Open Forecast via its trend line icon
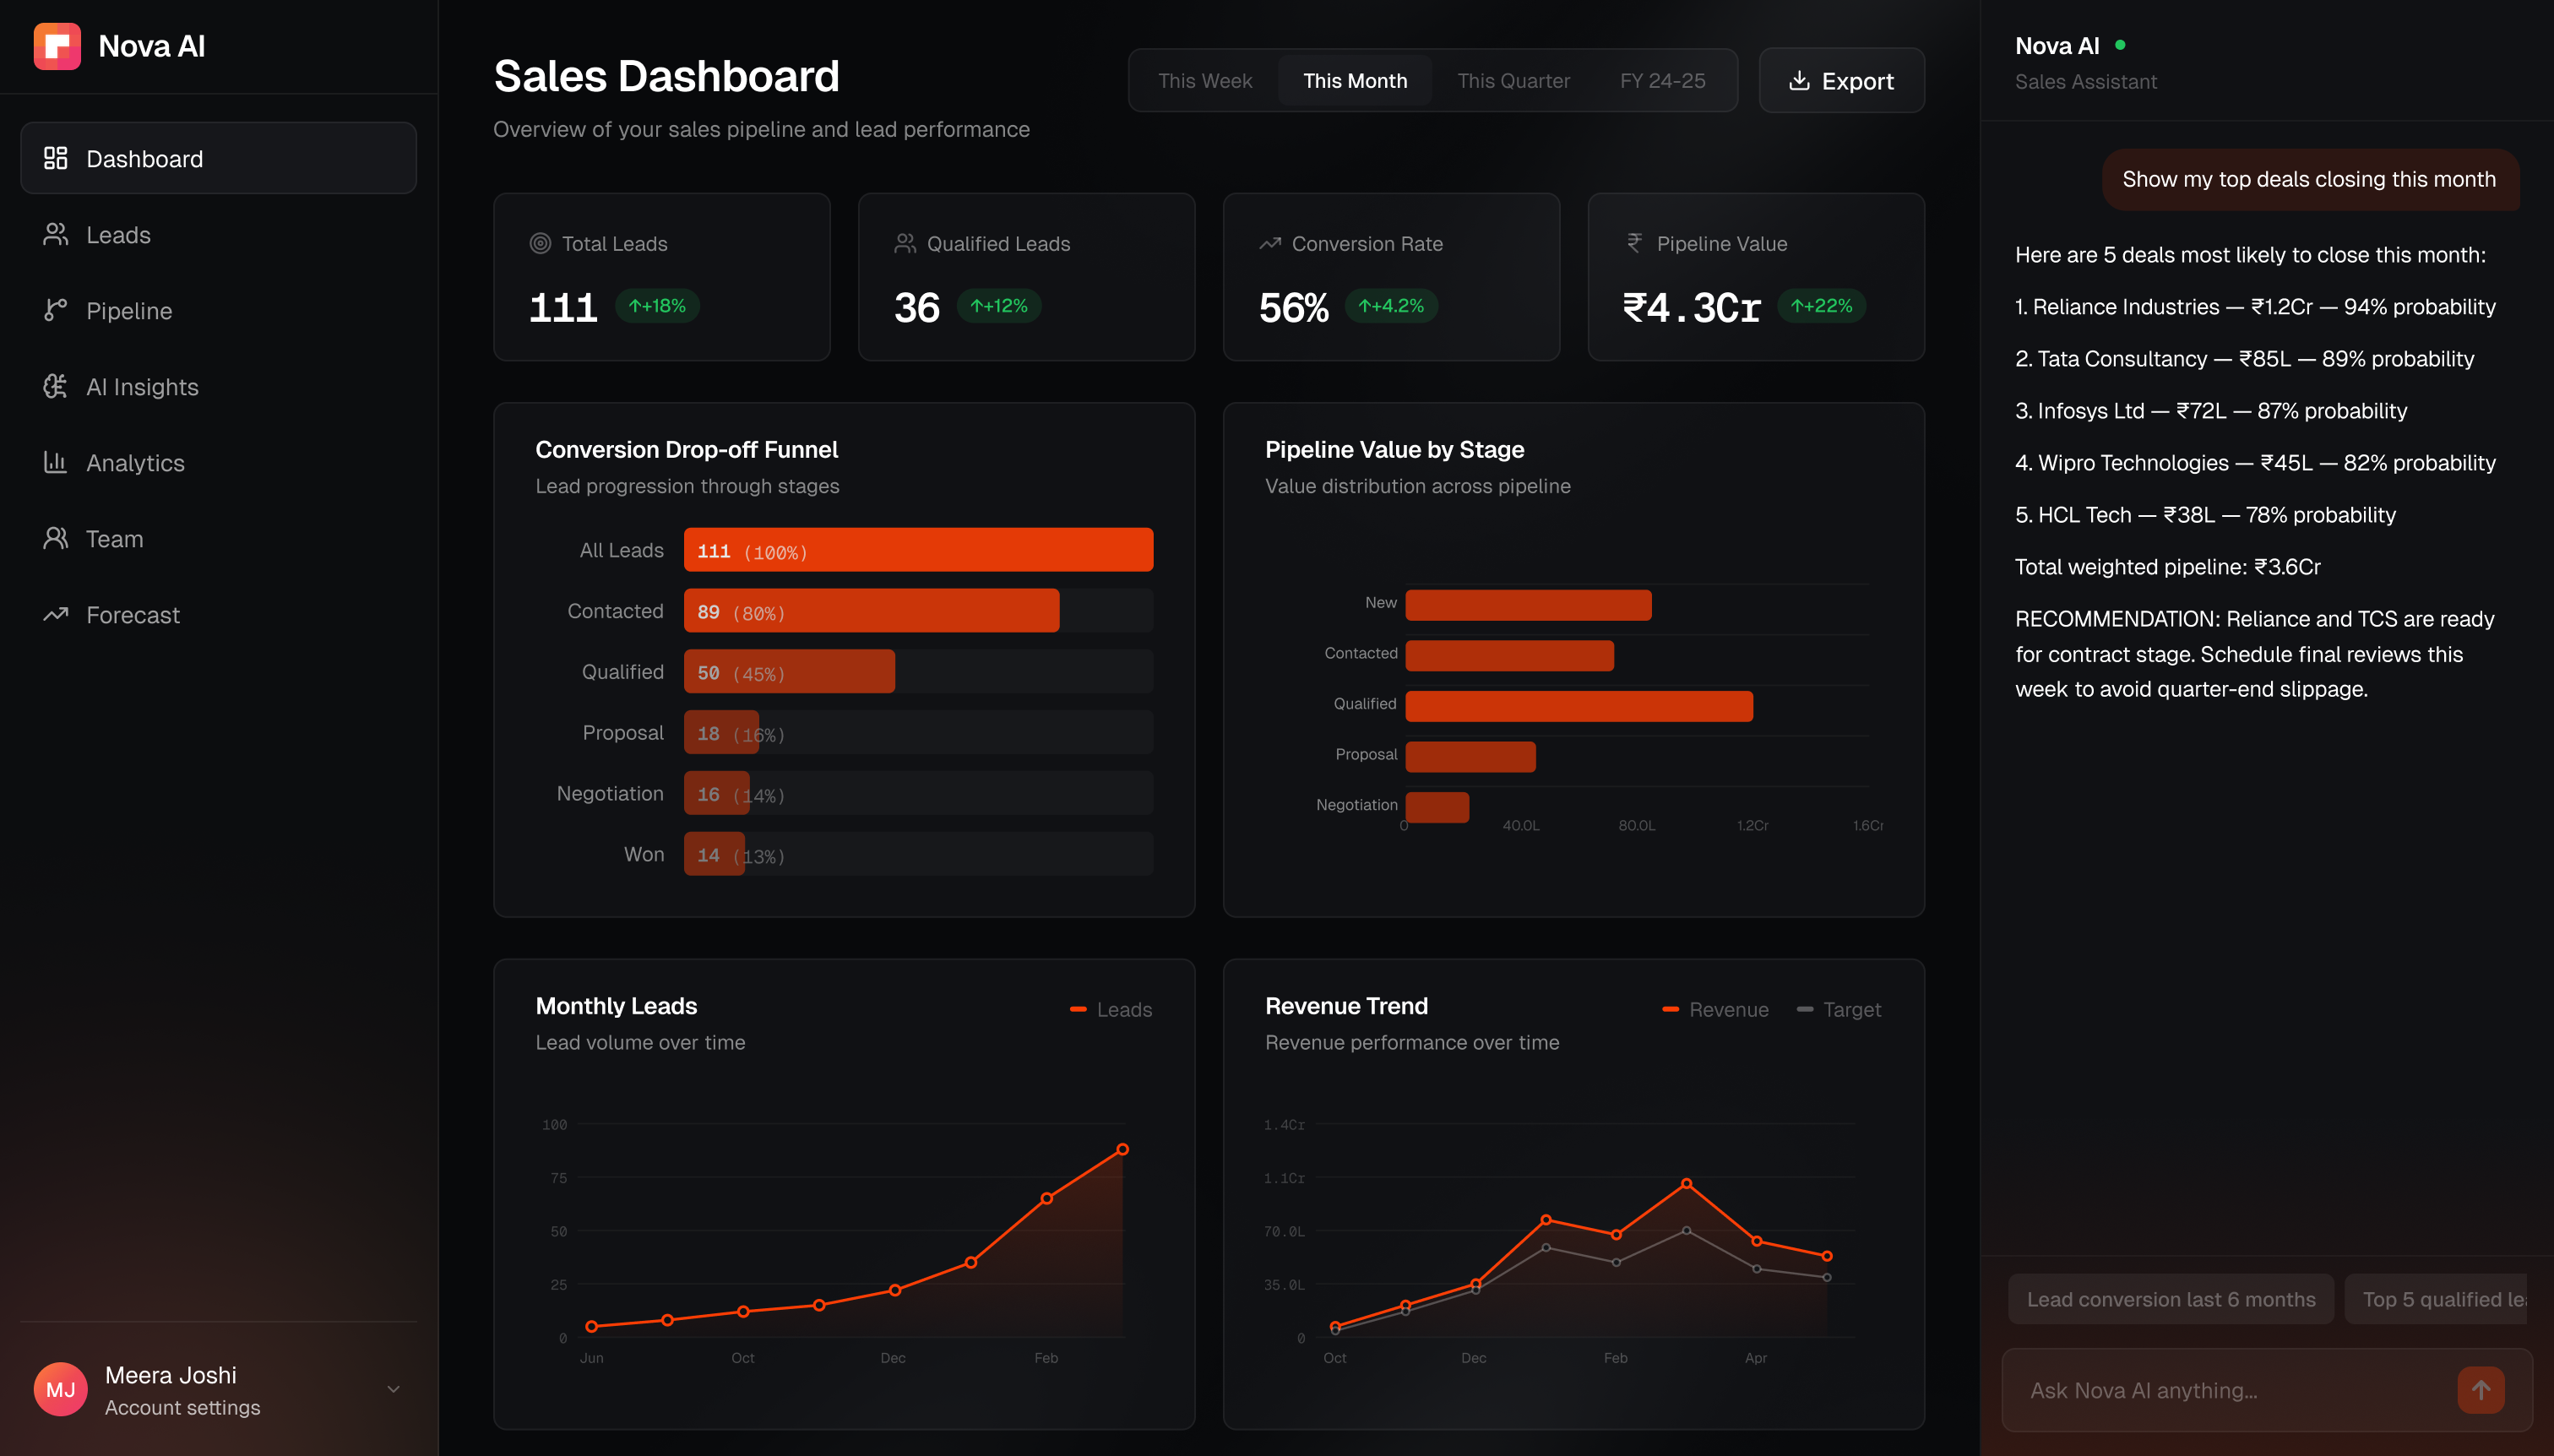 point(55,614)
